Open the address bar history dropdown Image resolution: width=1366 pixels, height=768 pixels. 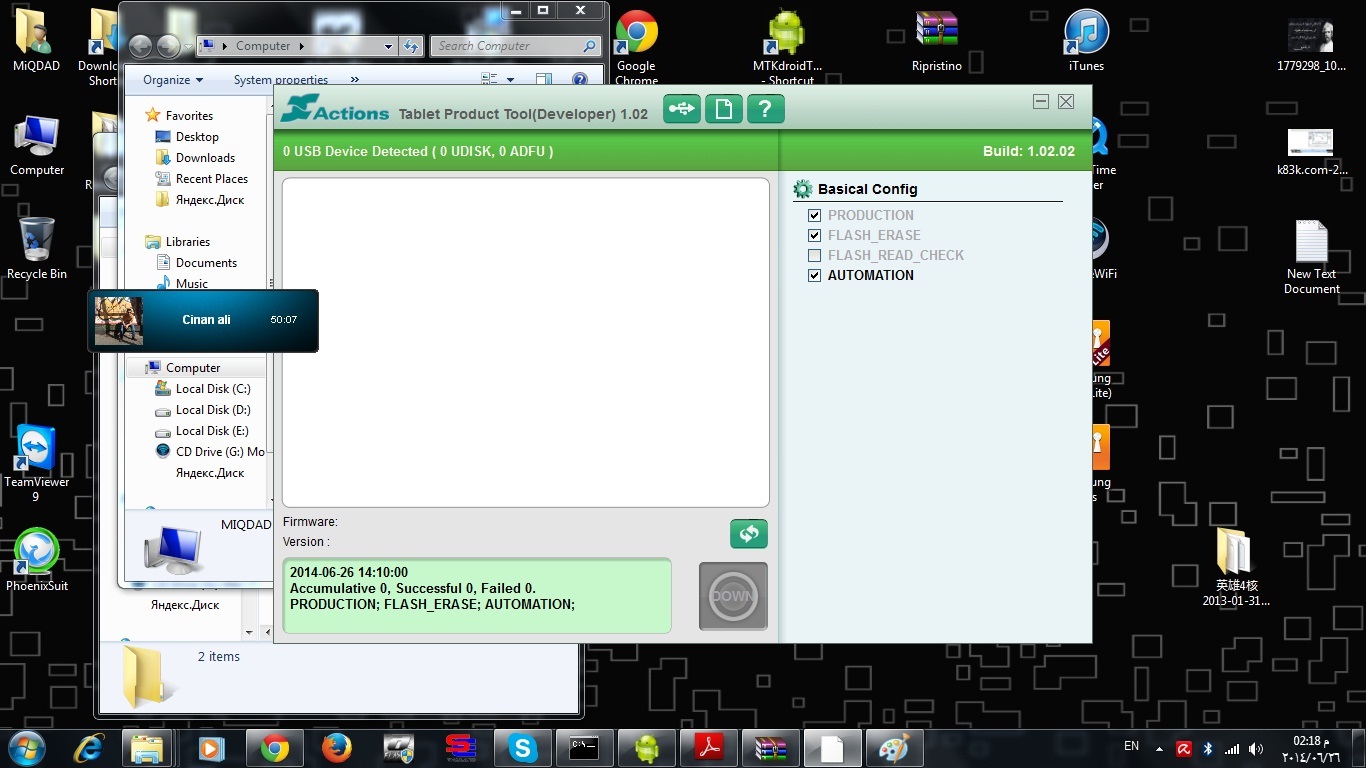pyautogui.click(x=389, y=46)
